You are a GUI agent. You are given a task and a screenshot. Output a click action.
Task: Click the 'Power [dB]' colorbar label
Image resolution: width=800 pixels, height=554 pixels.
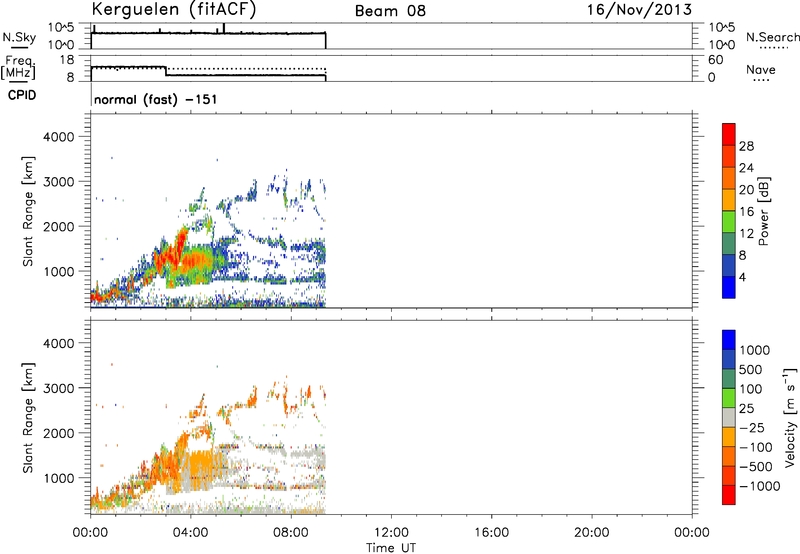[763, 211]
